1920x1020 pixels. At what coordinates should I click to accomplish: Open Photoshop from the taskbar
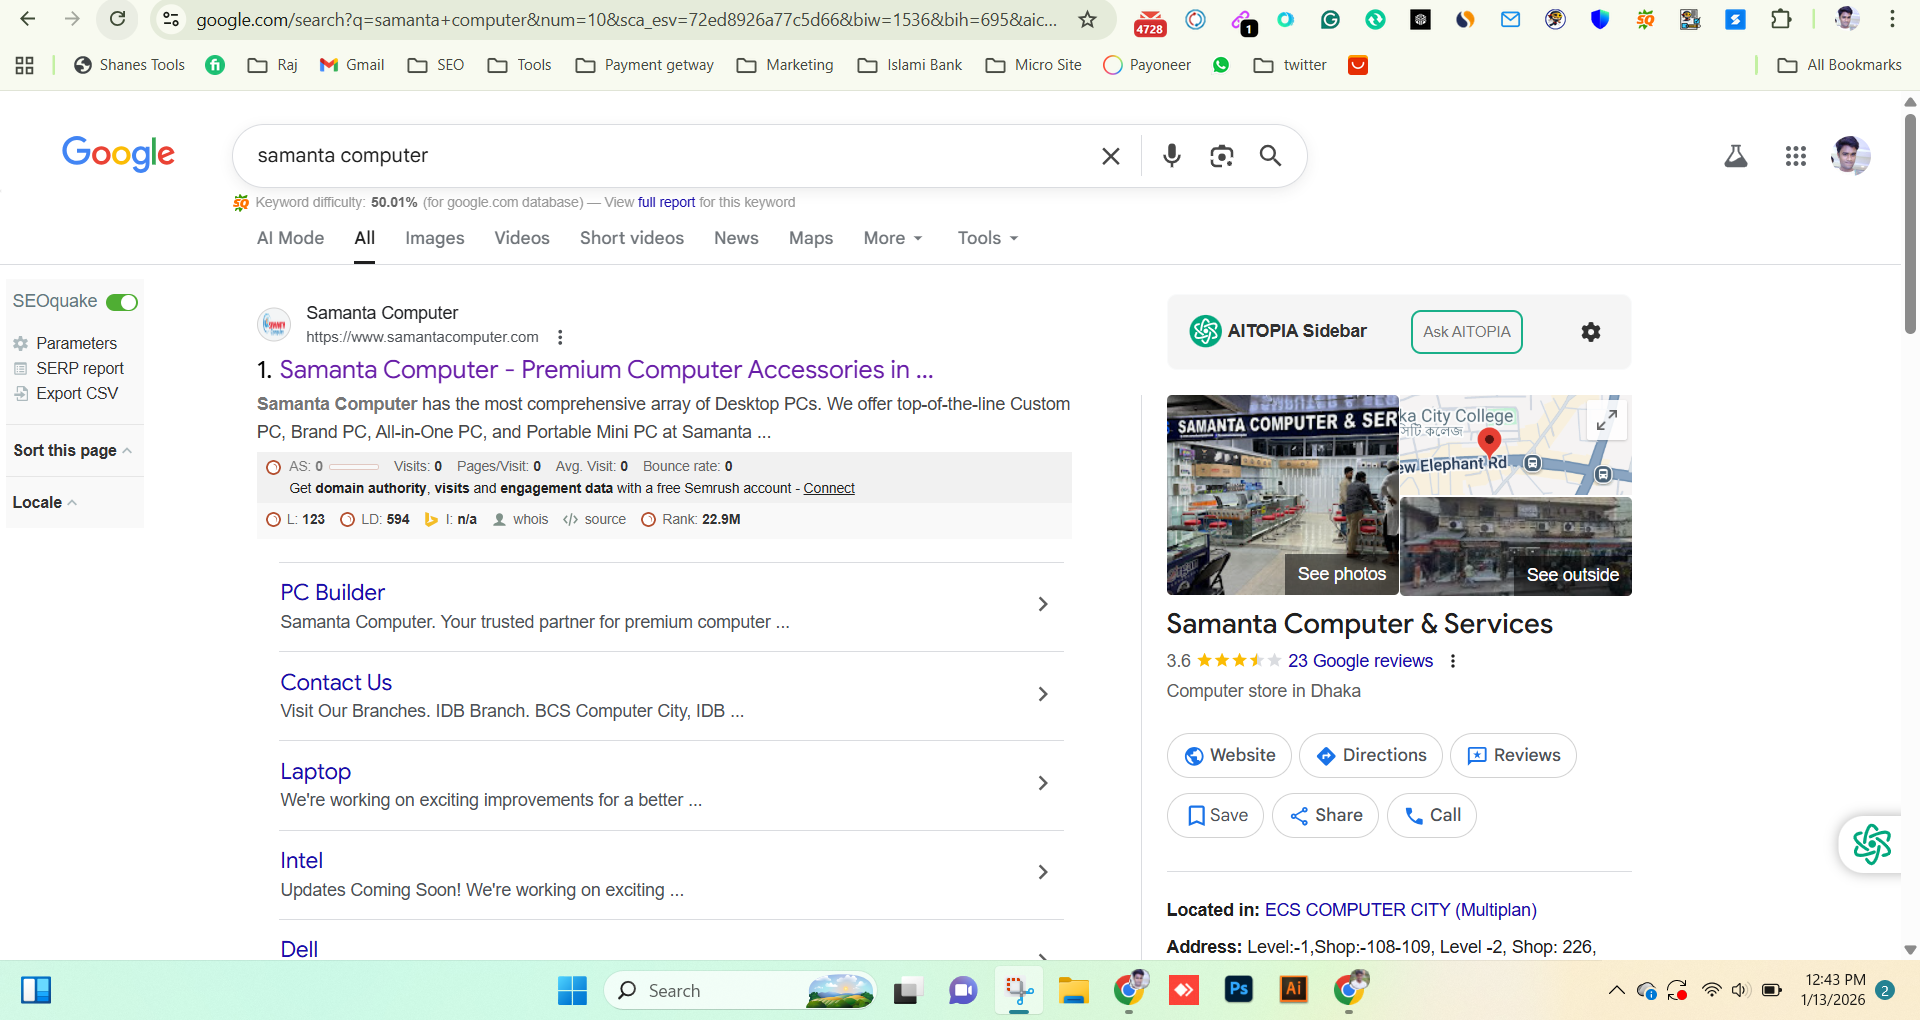1238,990
